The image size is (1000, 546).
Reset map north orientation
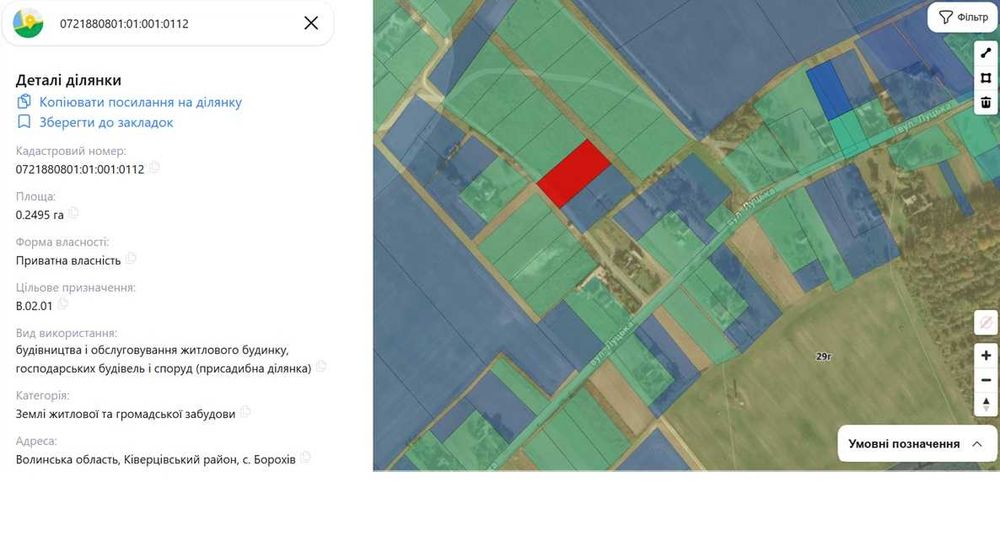click(x=986, y=404)
